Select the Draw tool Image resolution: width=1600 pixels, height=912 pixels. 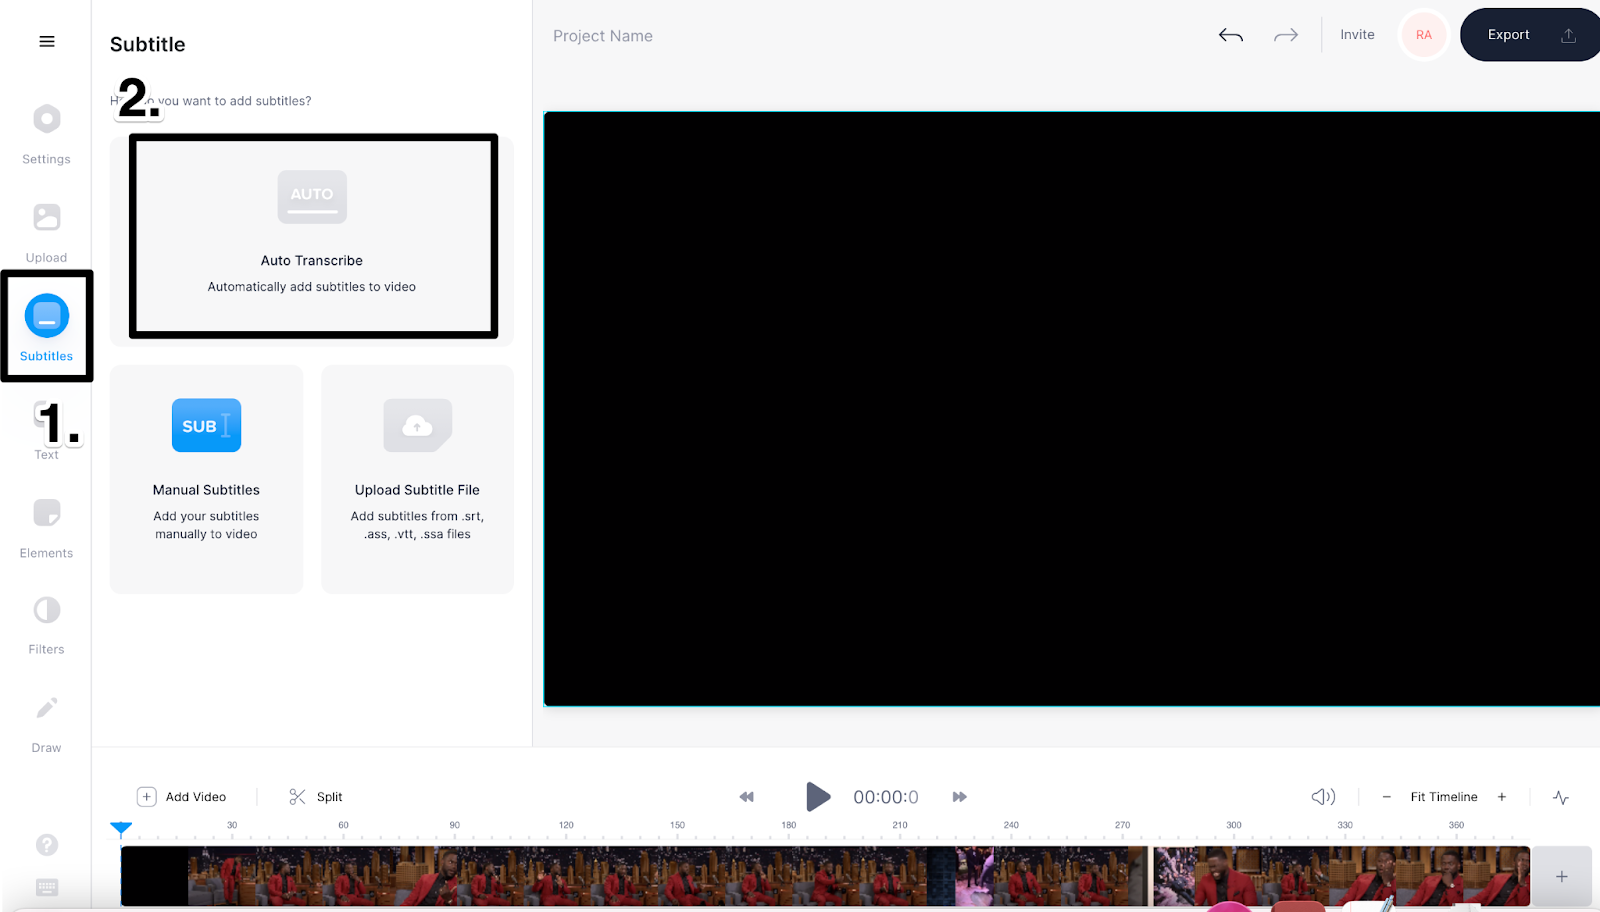[x=46, y=723]
